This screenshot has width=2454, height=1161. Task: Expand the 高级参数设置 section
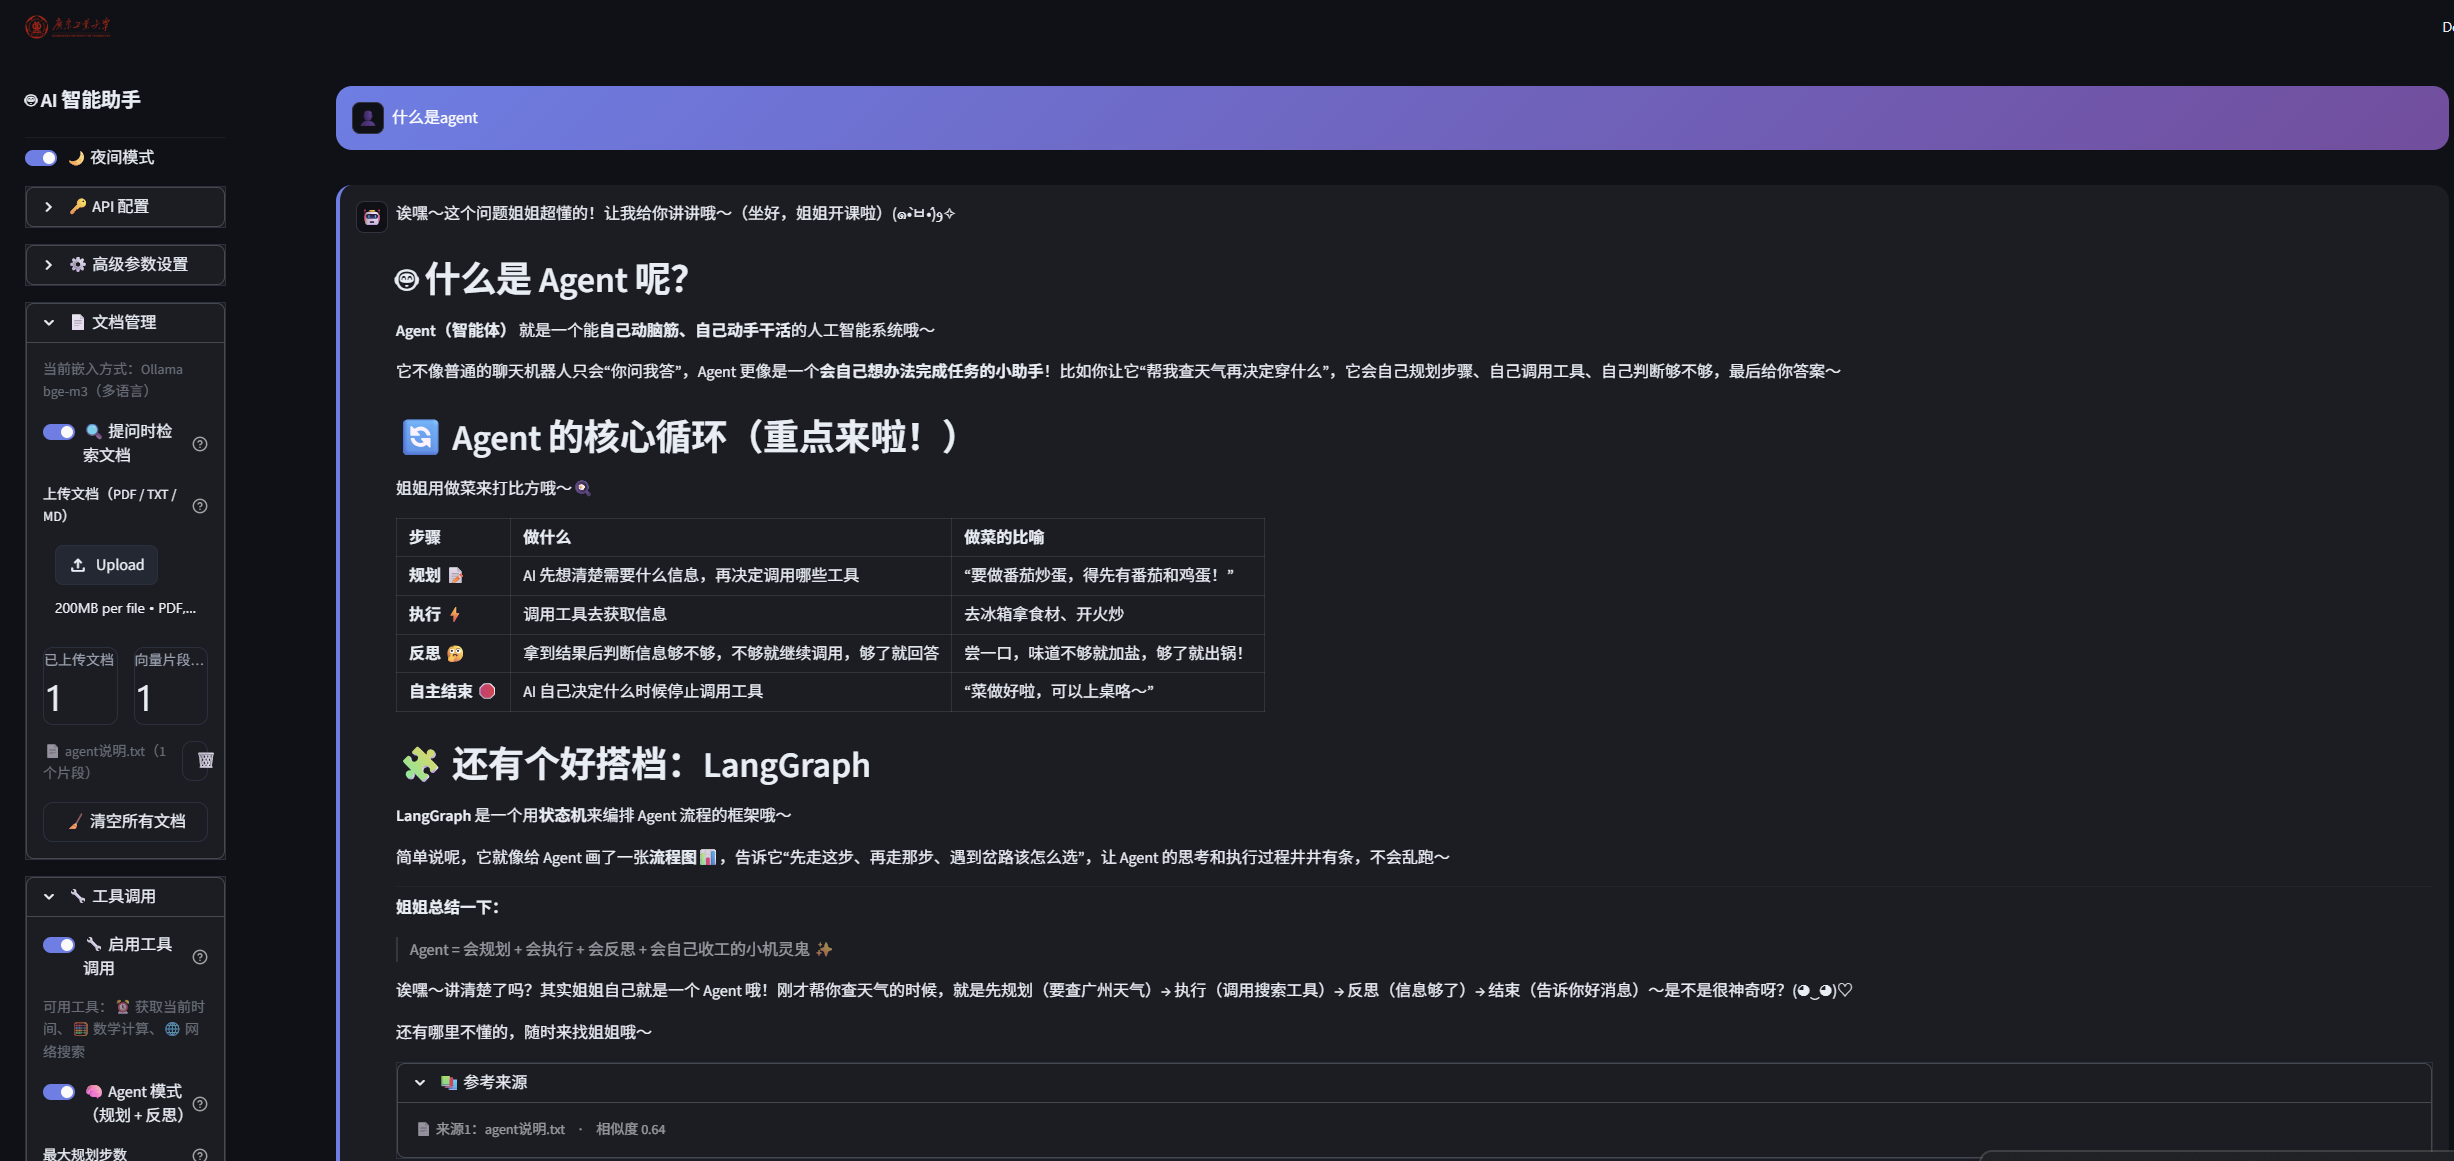point(125,265)
